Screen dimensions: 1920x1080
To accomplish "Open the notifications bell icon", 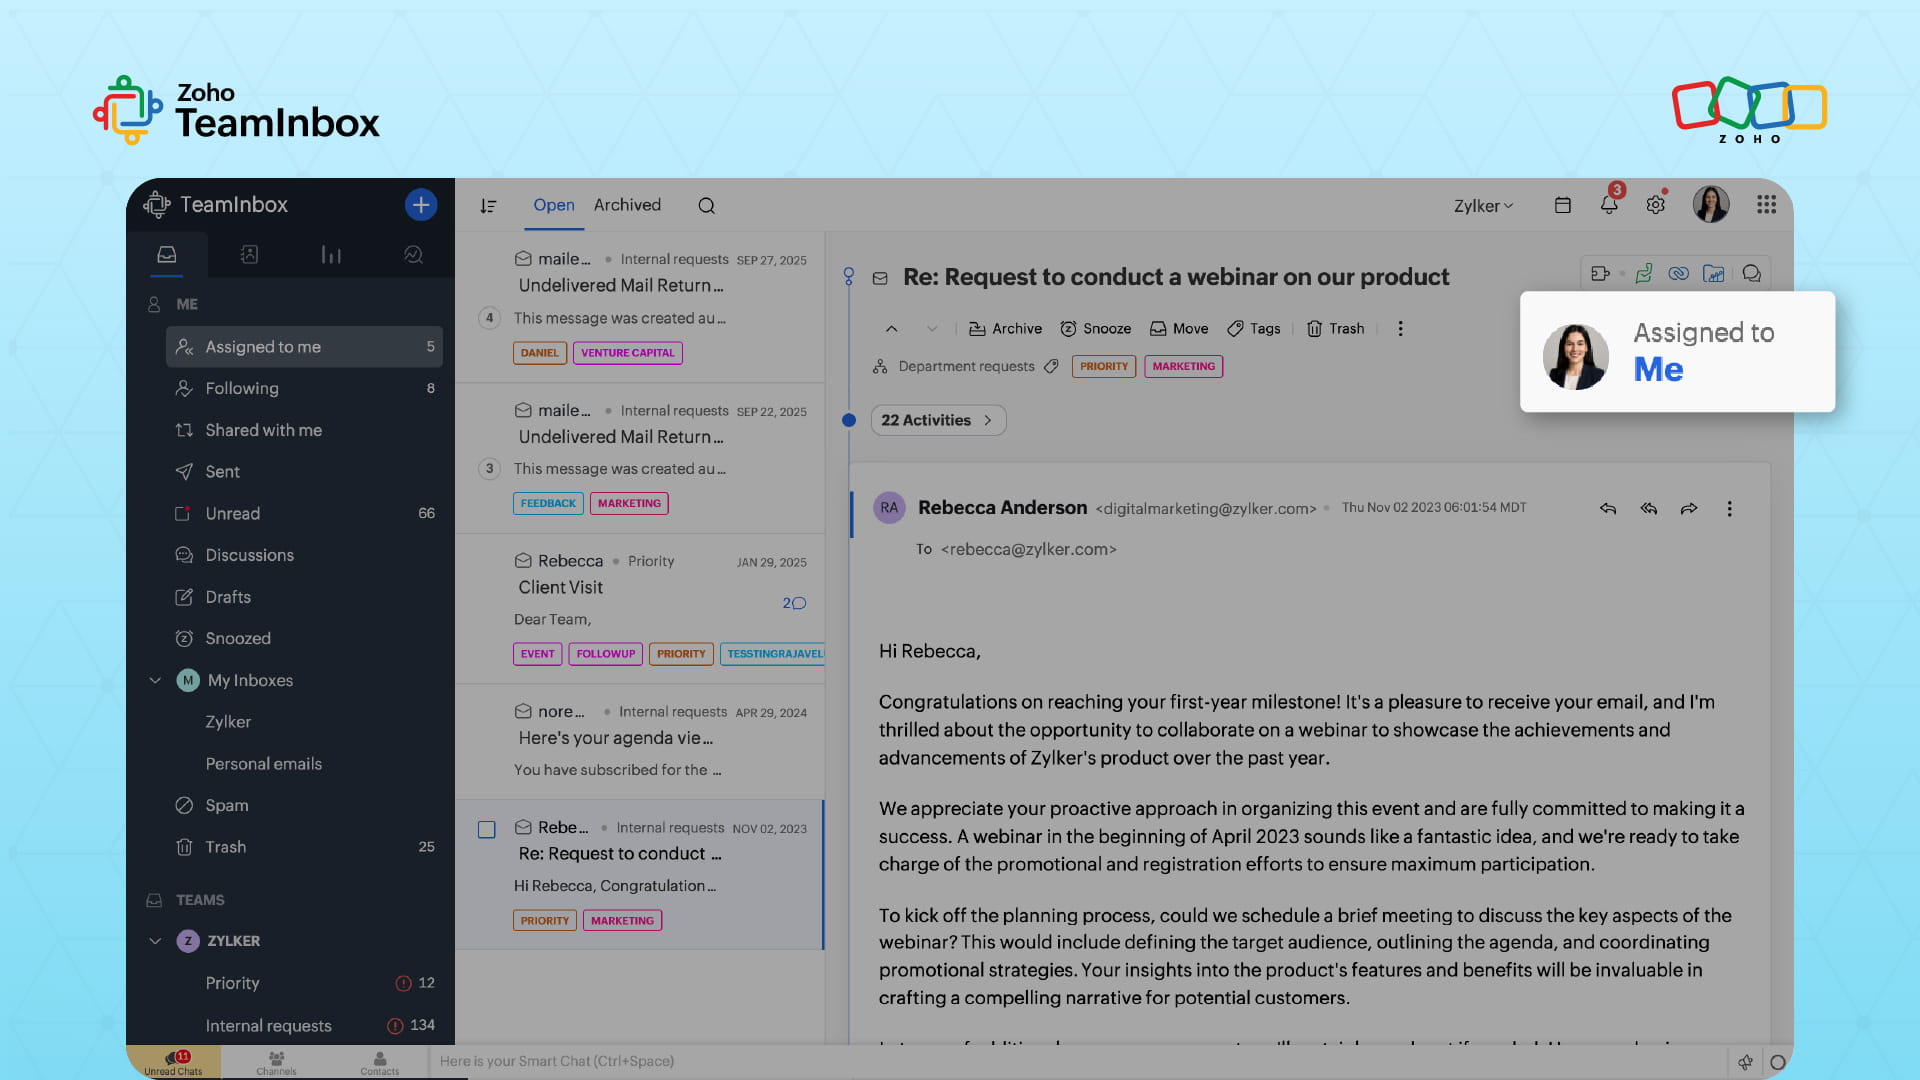I will [x=1609, y=205].
